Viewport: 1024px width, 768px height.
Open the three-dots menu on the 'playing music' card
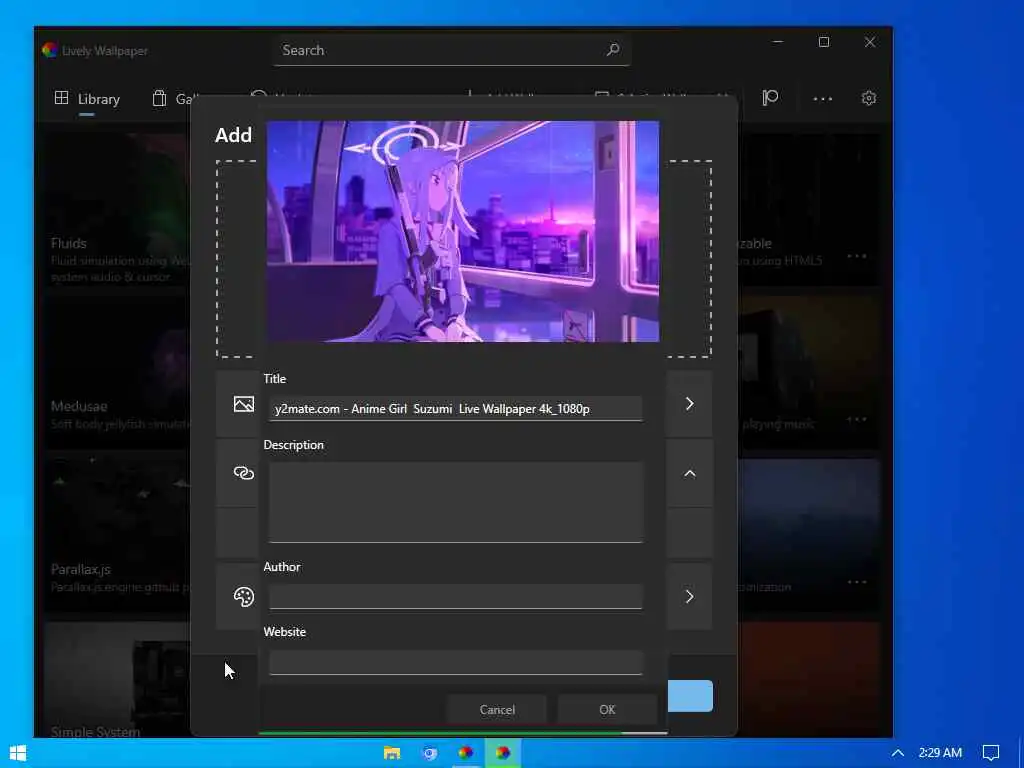(856, 419)
